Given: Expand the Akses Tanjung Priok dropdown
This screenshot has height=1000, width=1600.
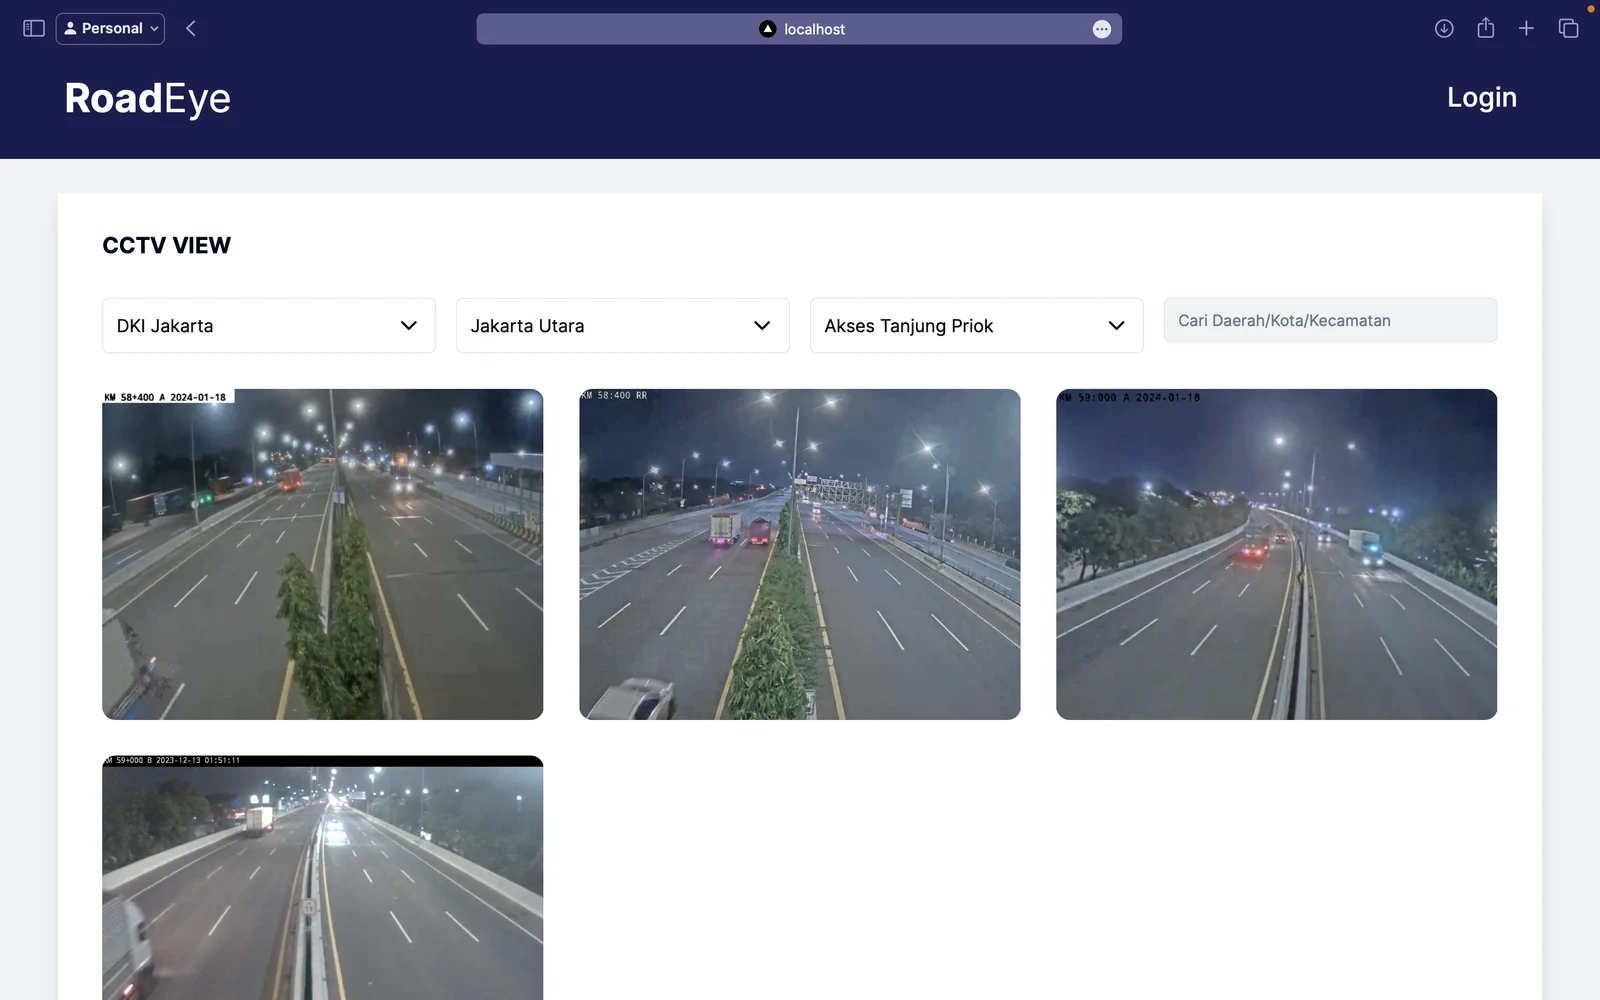Looking at the screenshot, I should pos(977,325).
